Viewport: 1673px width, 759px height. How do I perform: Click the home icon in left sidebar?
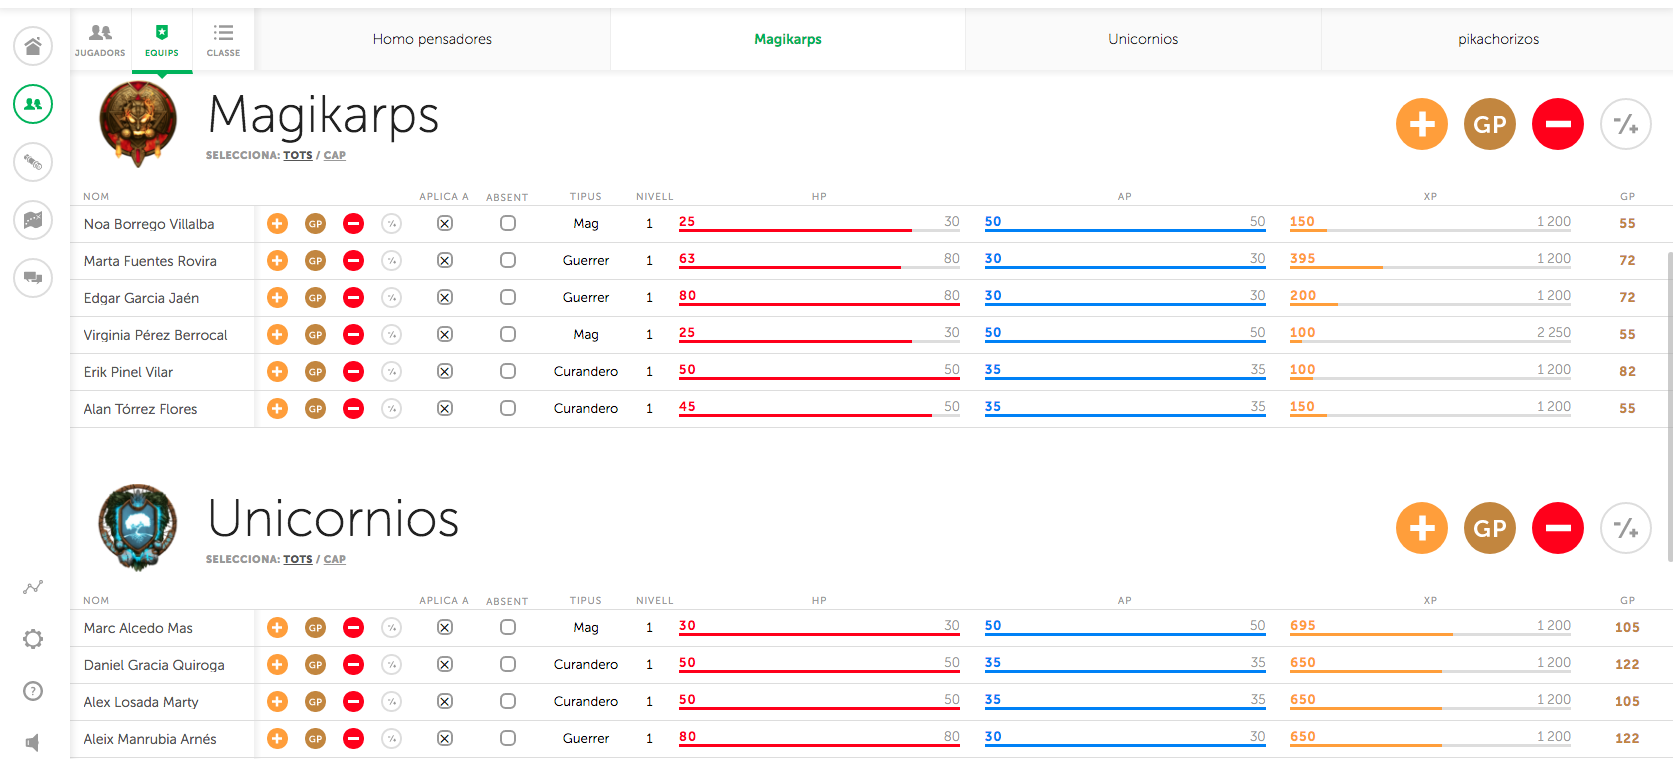coord(33,46)
